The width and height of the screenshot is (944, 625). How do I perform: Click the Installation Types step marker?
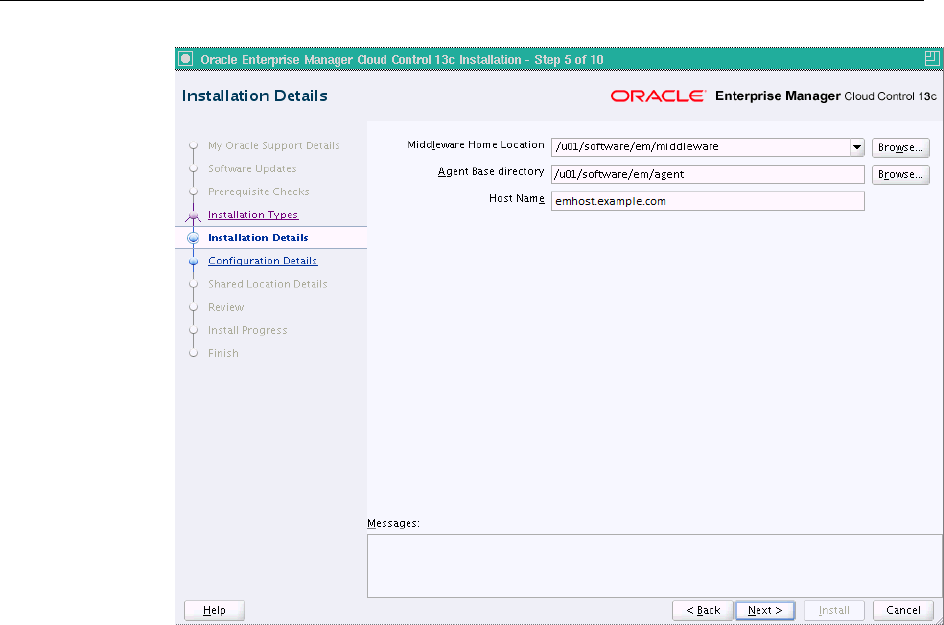[x=193, y=215]
